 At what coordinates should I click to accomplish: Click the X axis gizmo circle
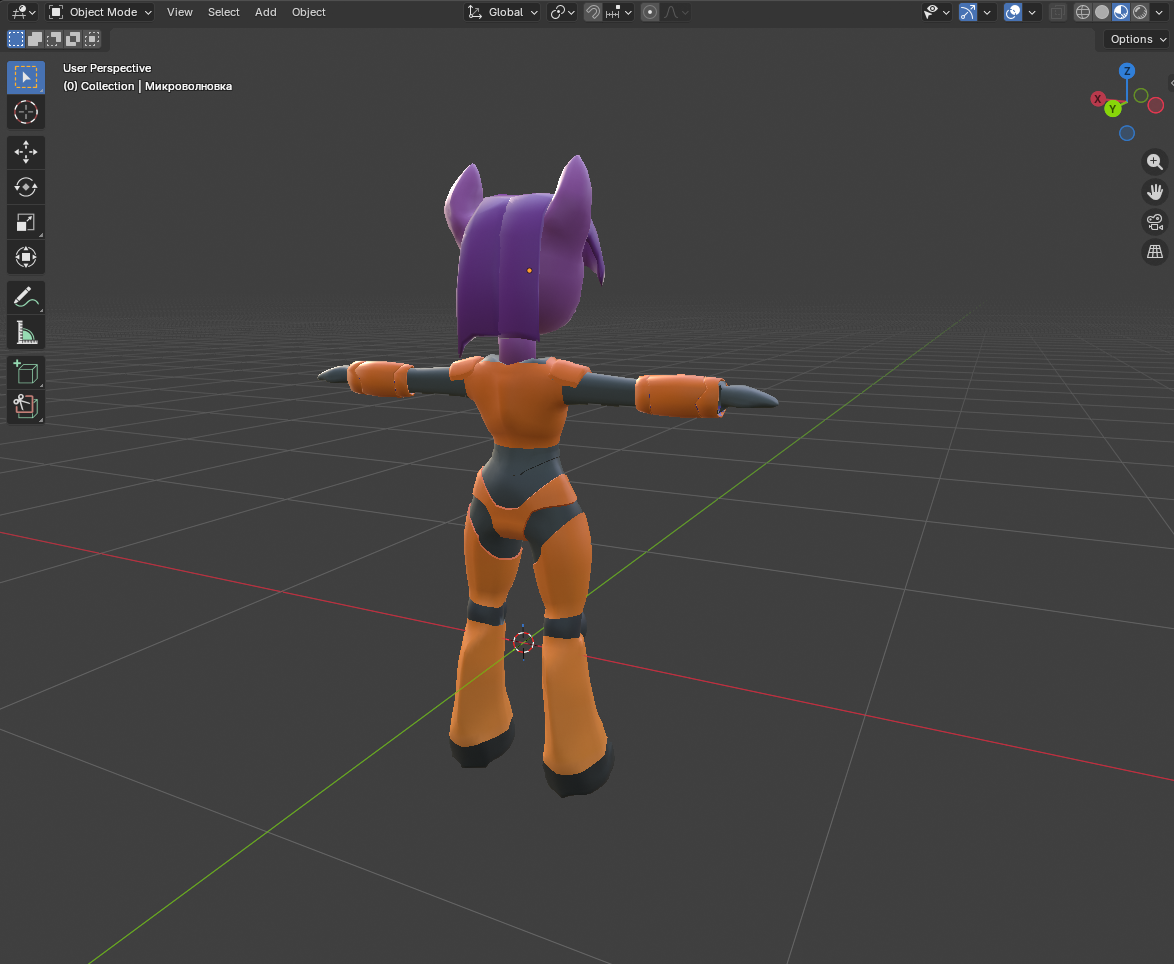tap(1098, 99)
